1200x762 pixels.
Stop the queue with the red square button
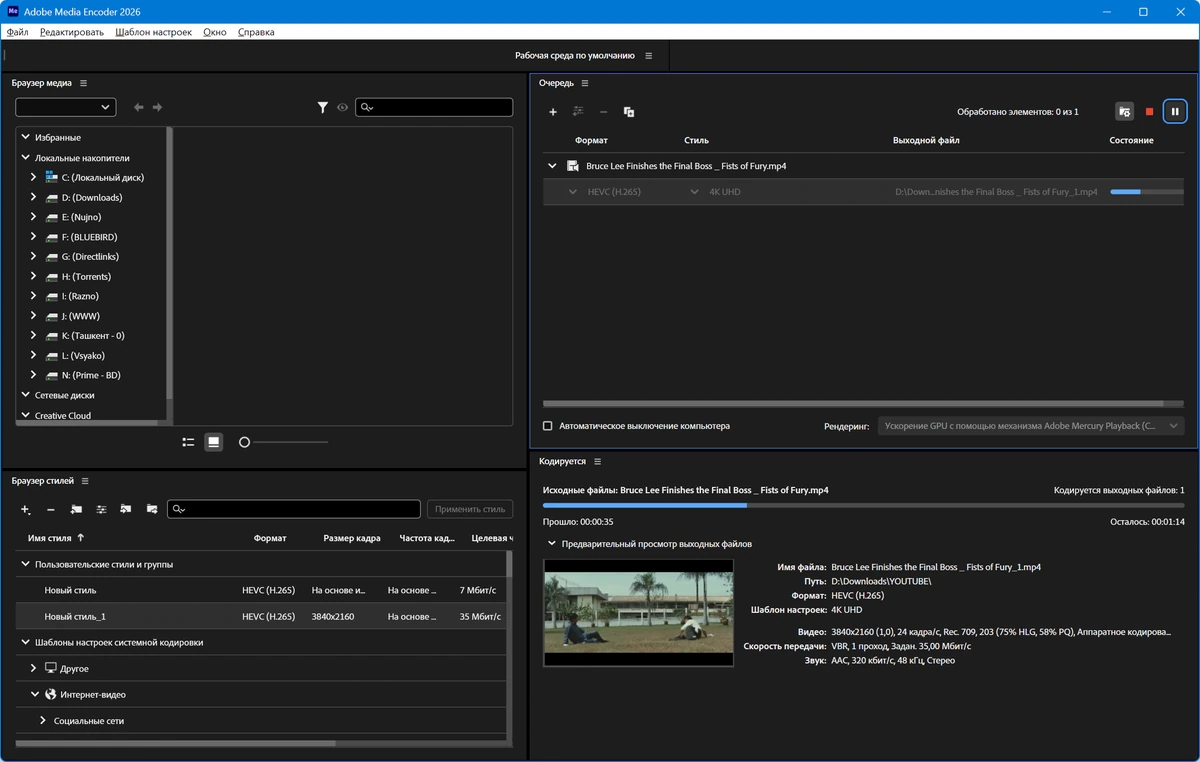(1149, 112)
